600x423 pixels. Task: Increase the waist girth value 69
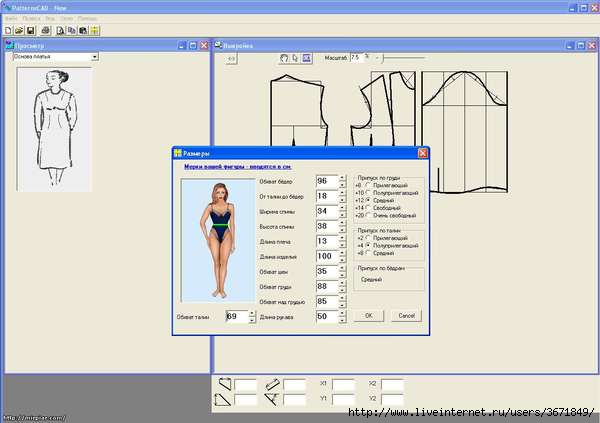[x=252, y=314]
